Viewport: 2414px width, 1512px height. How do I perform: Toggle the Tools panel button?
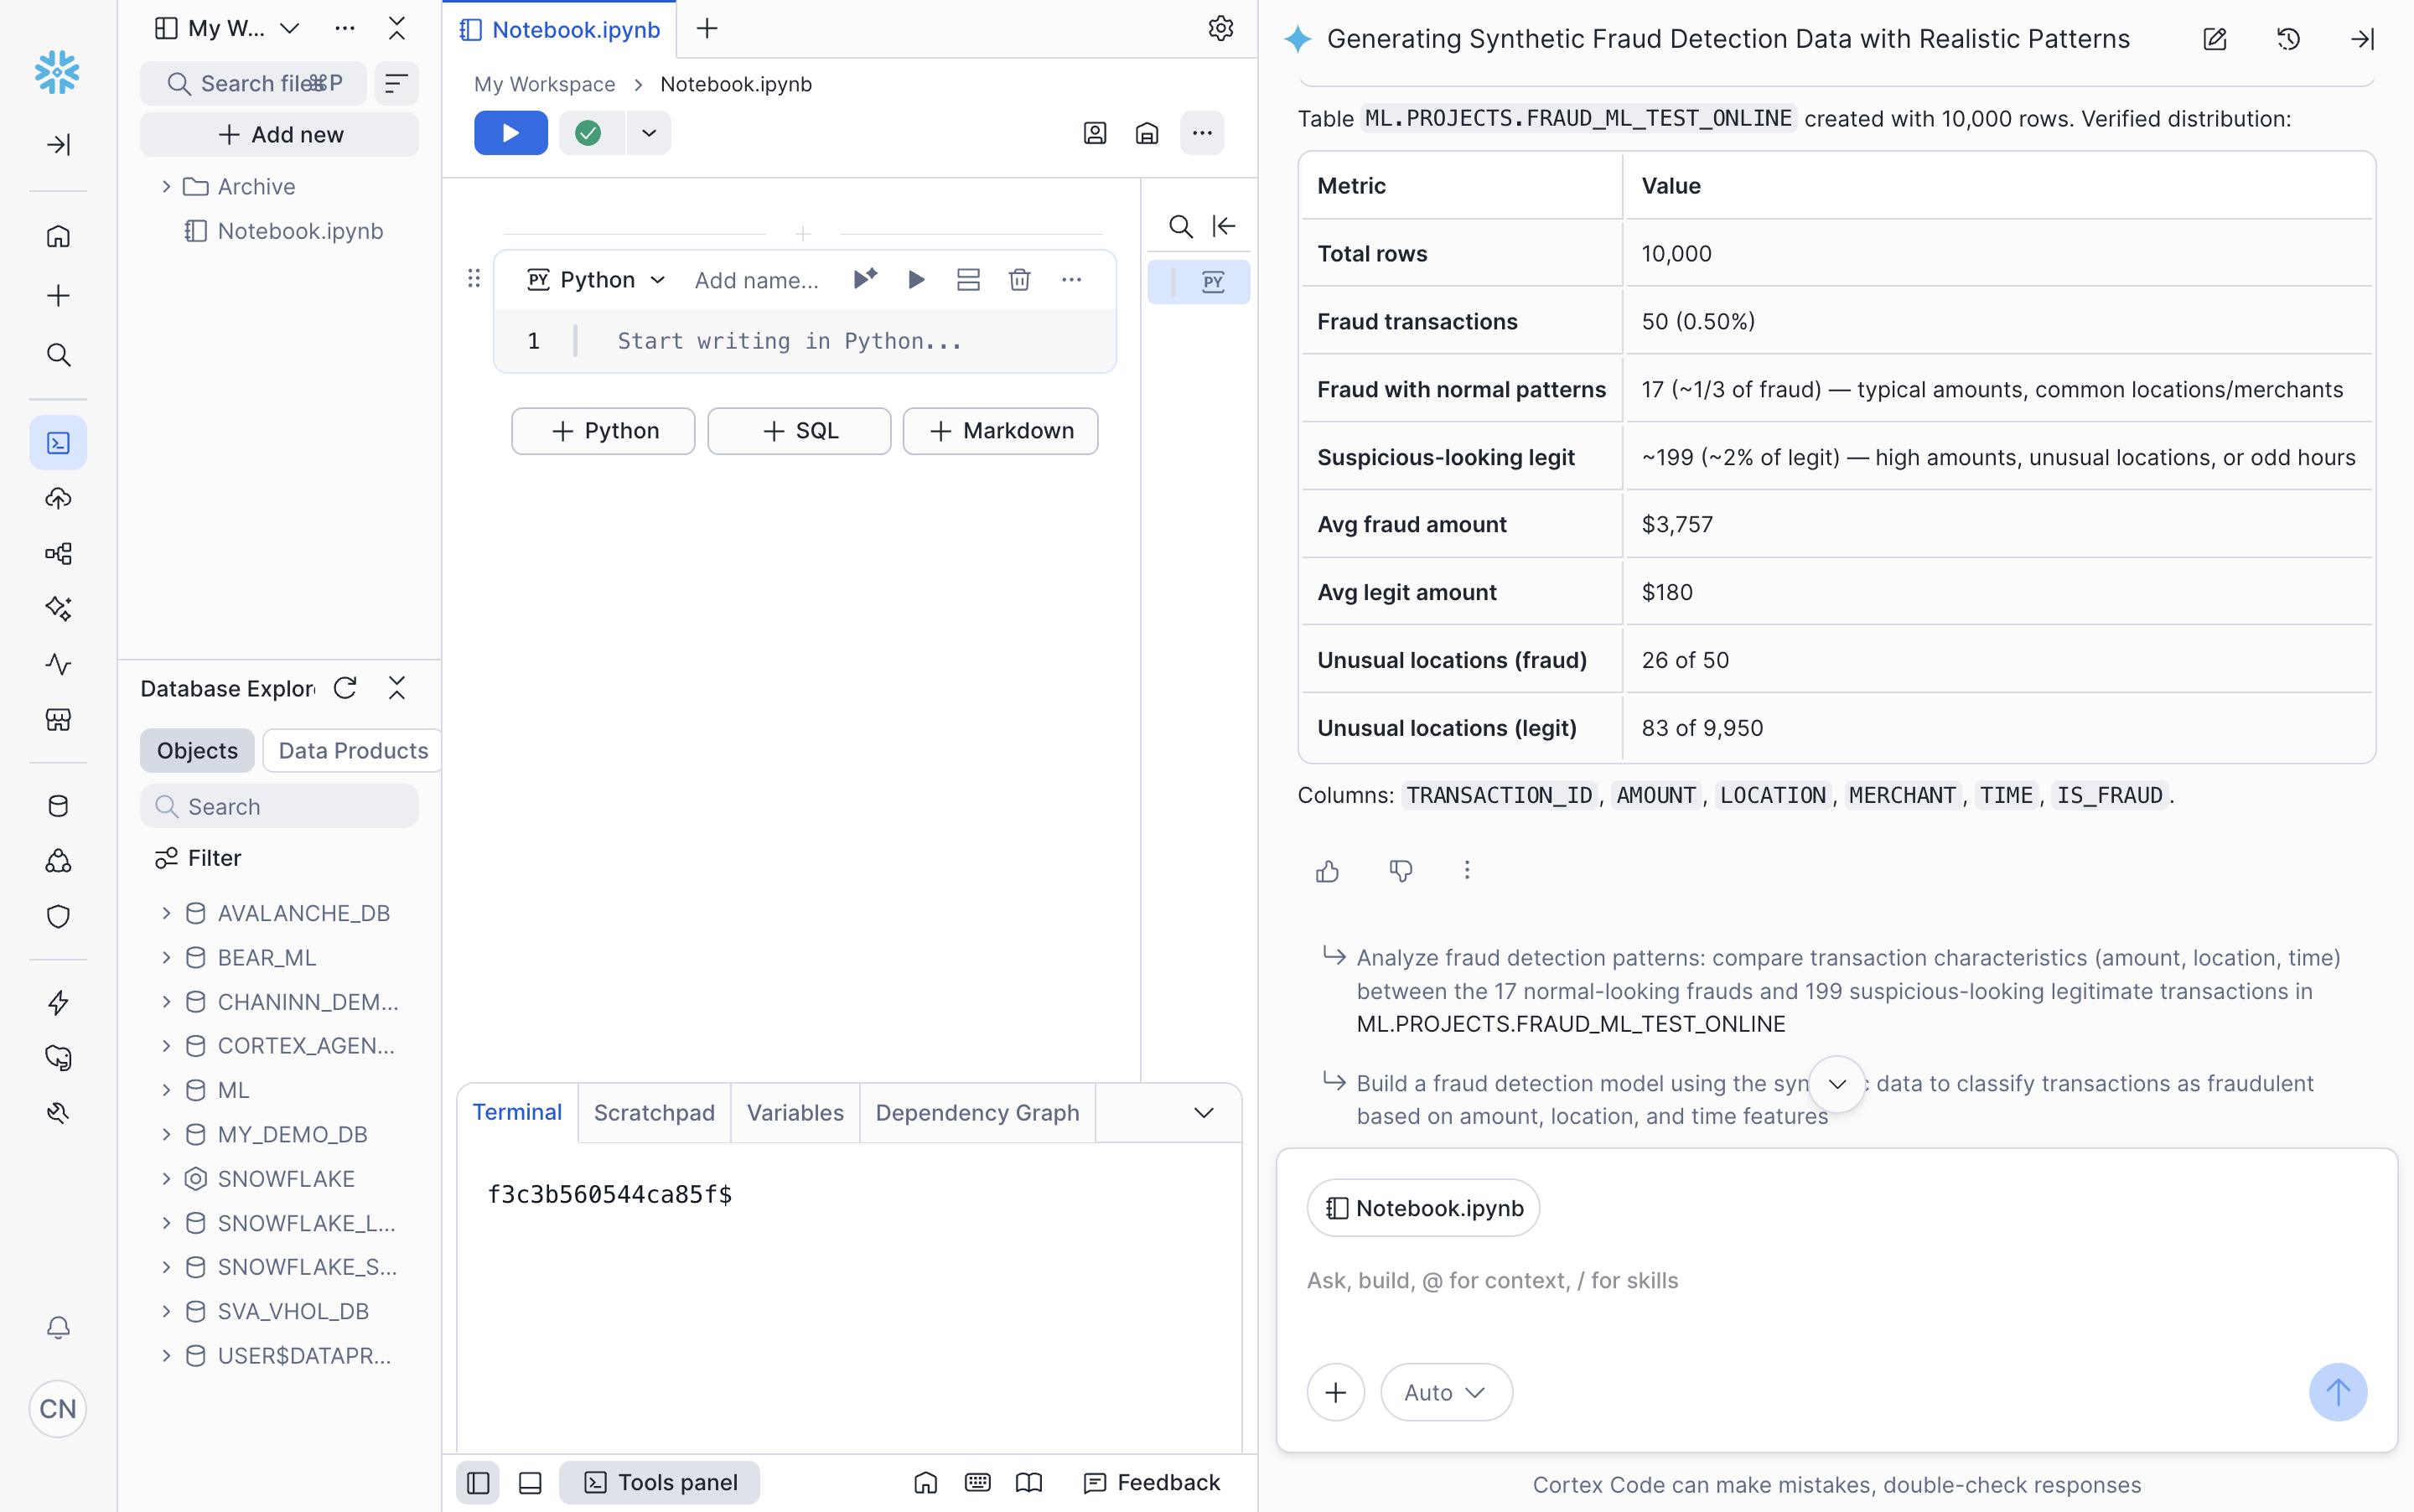pyautogui.click(x=660, y=1482)
